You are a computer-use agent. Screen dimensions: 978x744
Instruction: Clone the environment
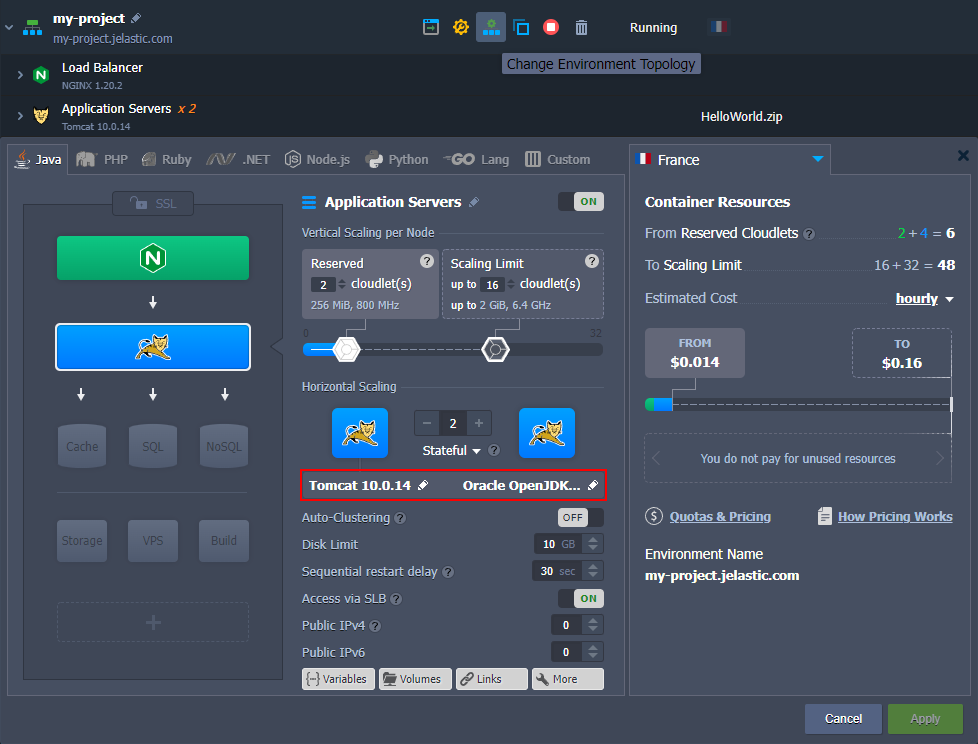pyautogui.click(x=521, y=27)
